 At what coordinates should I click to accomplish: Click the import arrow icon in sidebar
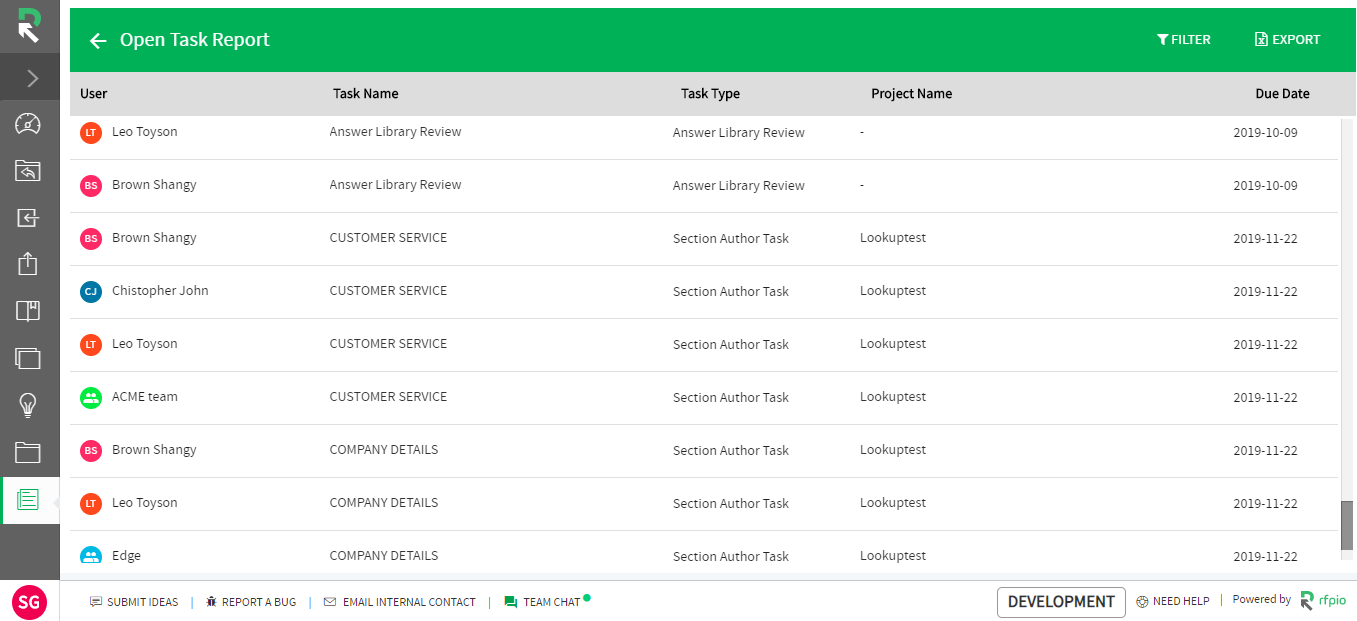pos(28,218)
